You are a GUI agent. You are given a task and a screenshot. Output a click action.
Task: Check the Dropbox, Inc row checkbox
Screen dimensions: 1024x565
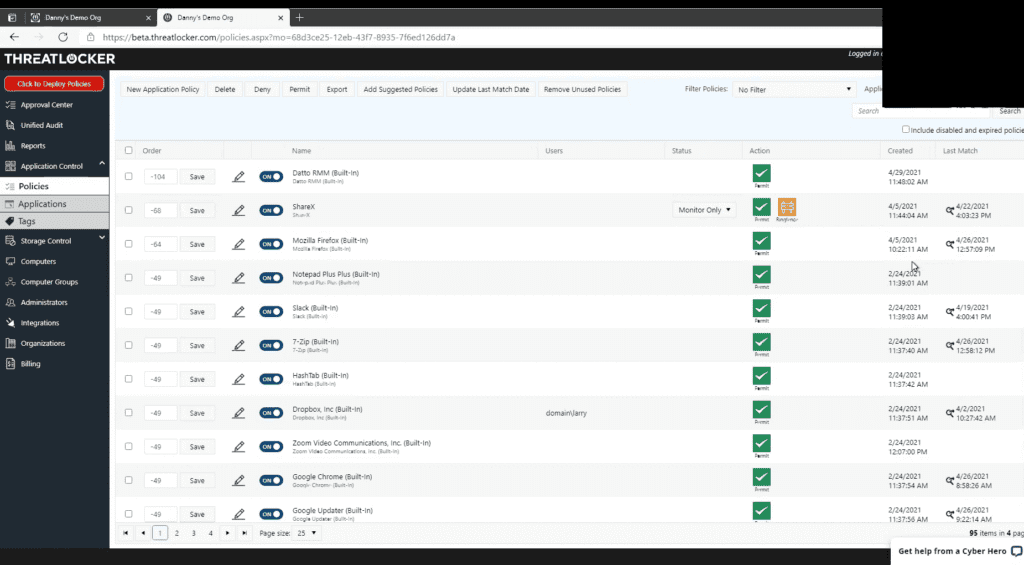point(129,413)
